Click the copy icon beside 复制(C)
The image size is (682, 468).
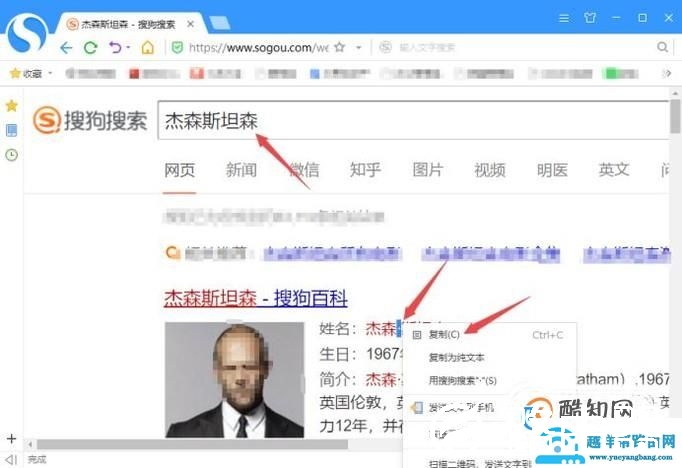coord(417,335)
